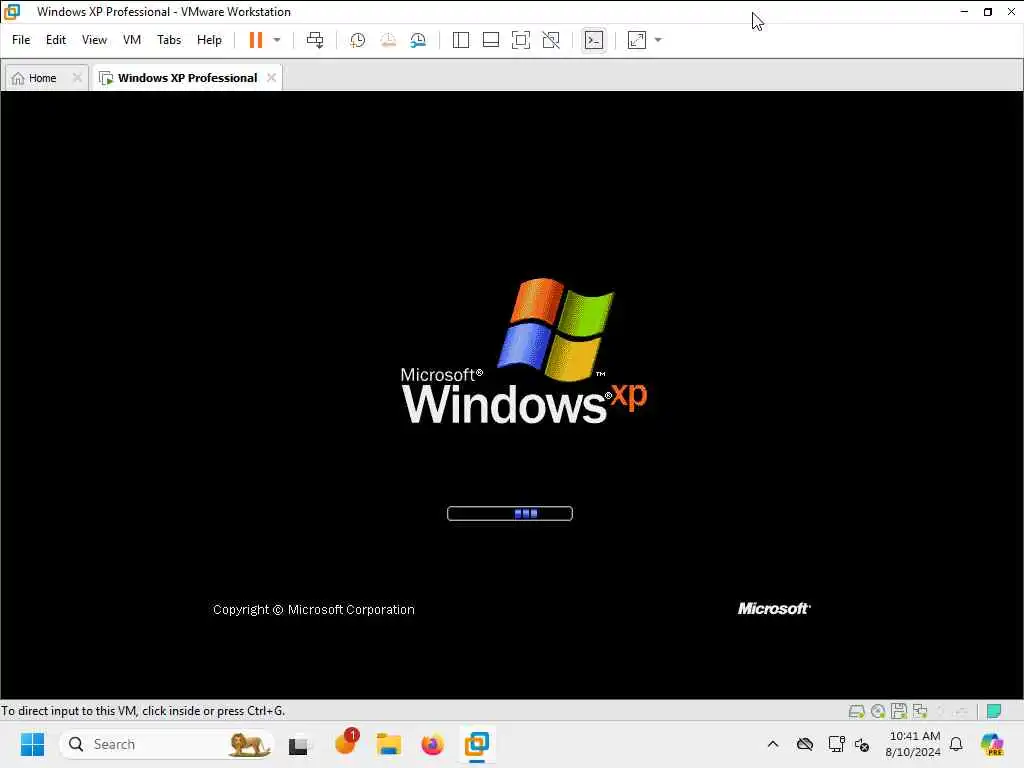Viewport: 1024px width, 768px height.
Task: Open the notifications bell
Action: pyautogui.click(x=956, y=744)
